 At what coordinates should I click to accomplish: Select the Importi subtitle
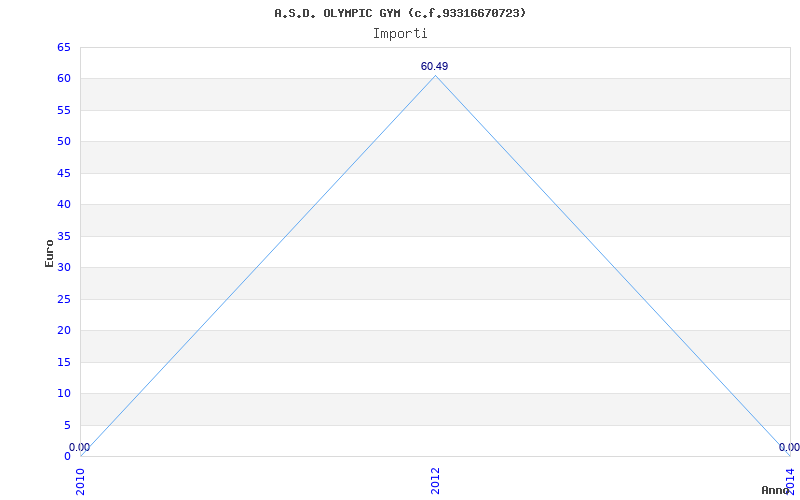pos(400,34)
